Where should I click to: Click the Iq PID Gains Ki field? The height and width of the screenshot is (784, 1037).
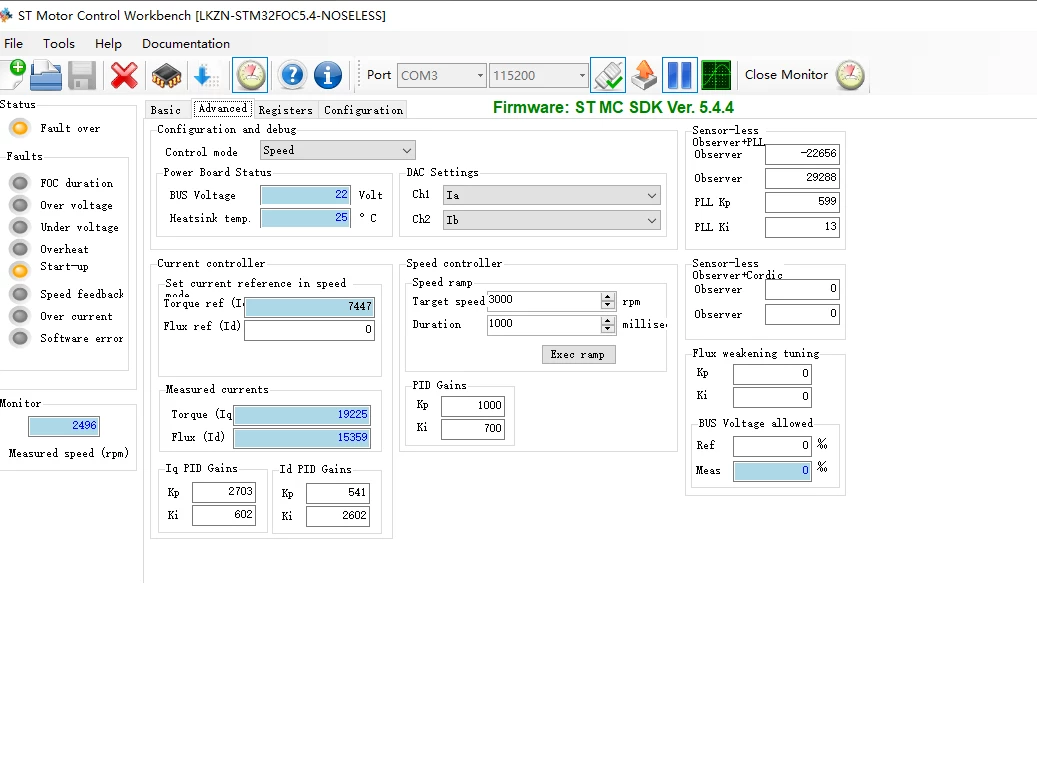(x=224, y=515)
